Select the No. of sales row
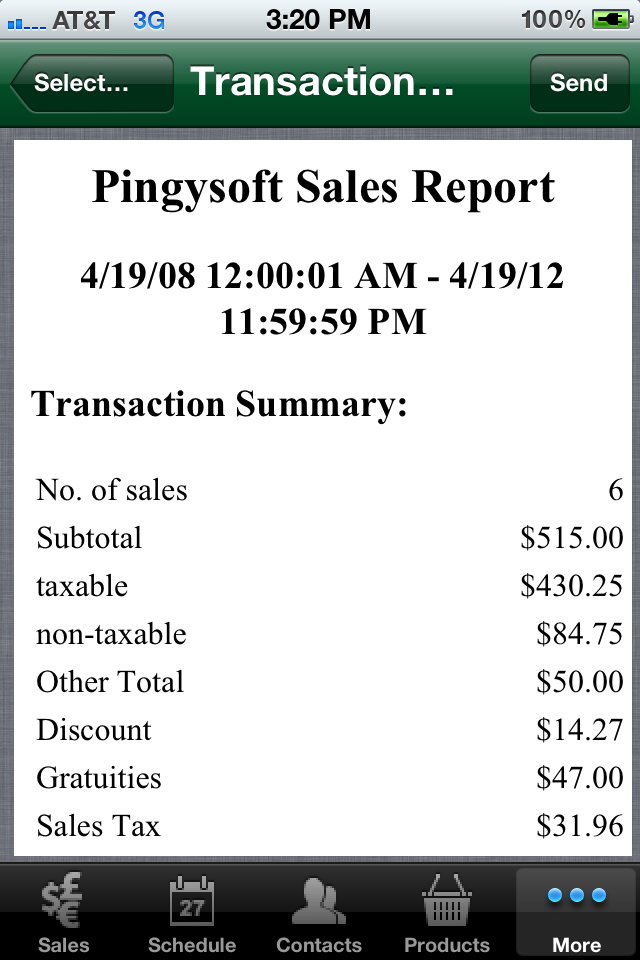 click(x=329, y=490)
